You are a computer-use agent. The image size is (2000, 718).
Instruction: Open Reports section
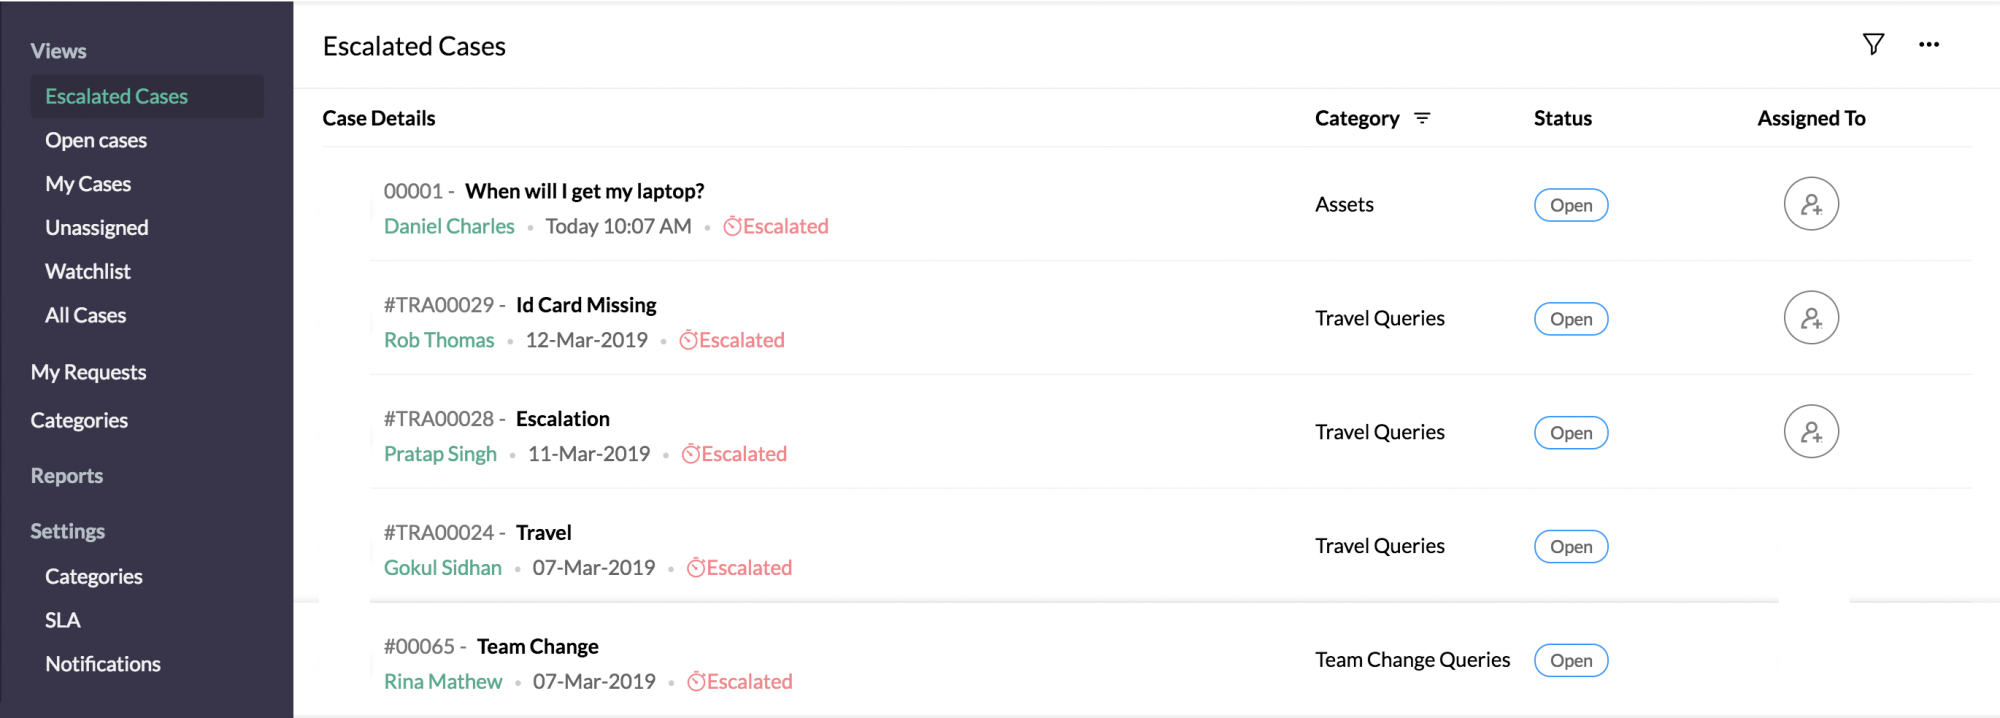pos(67,476)
